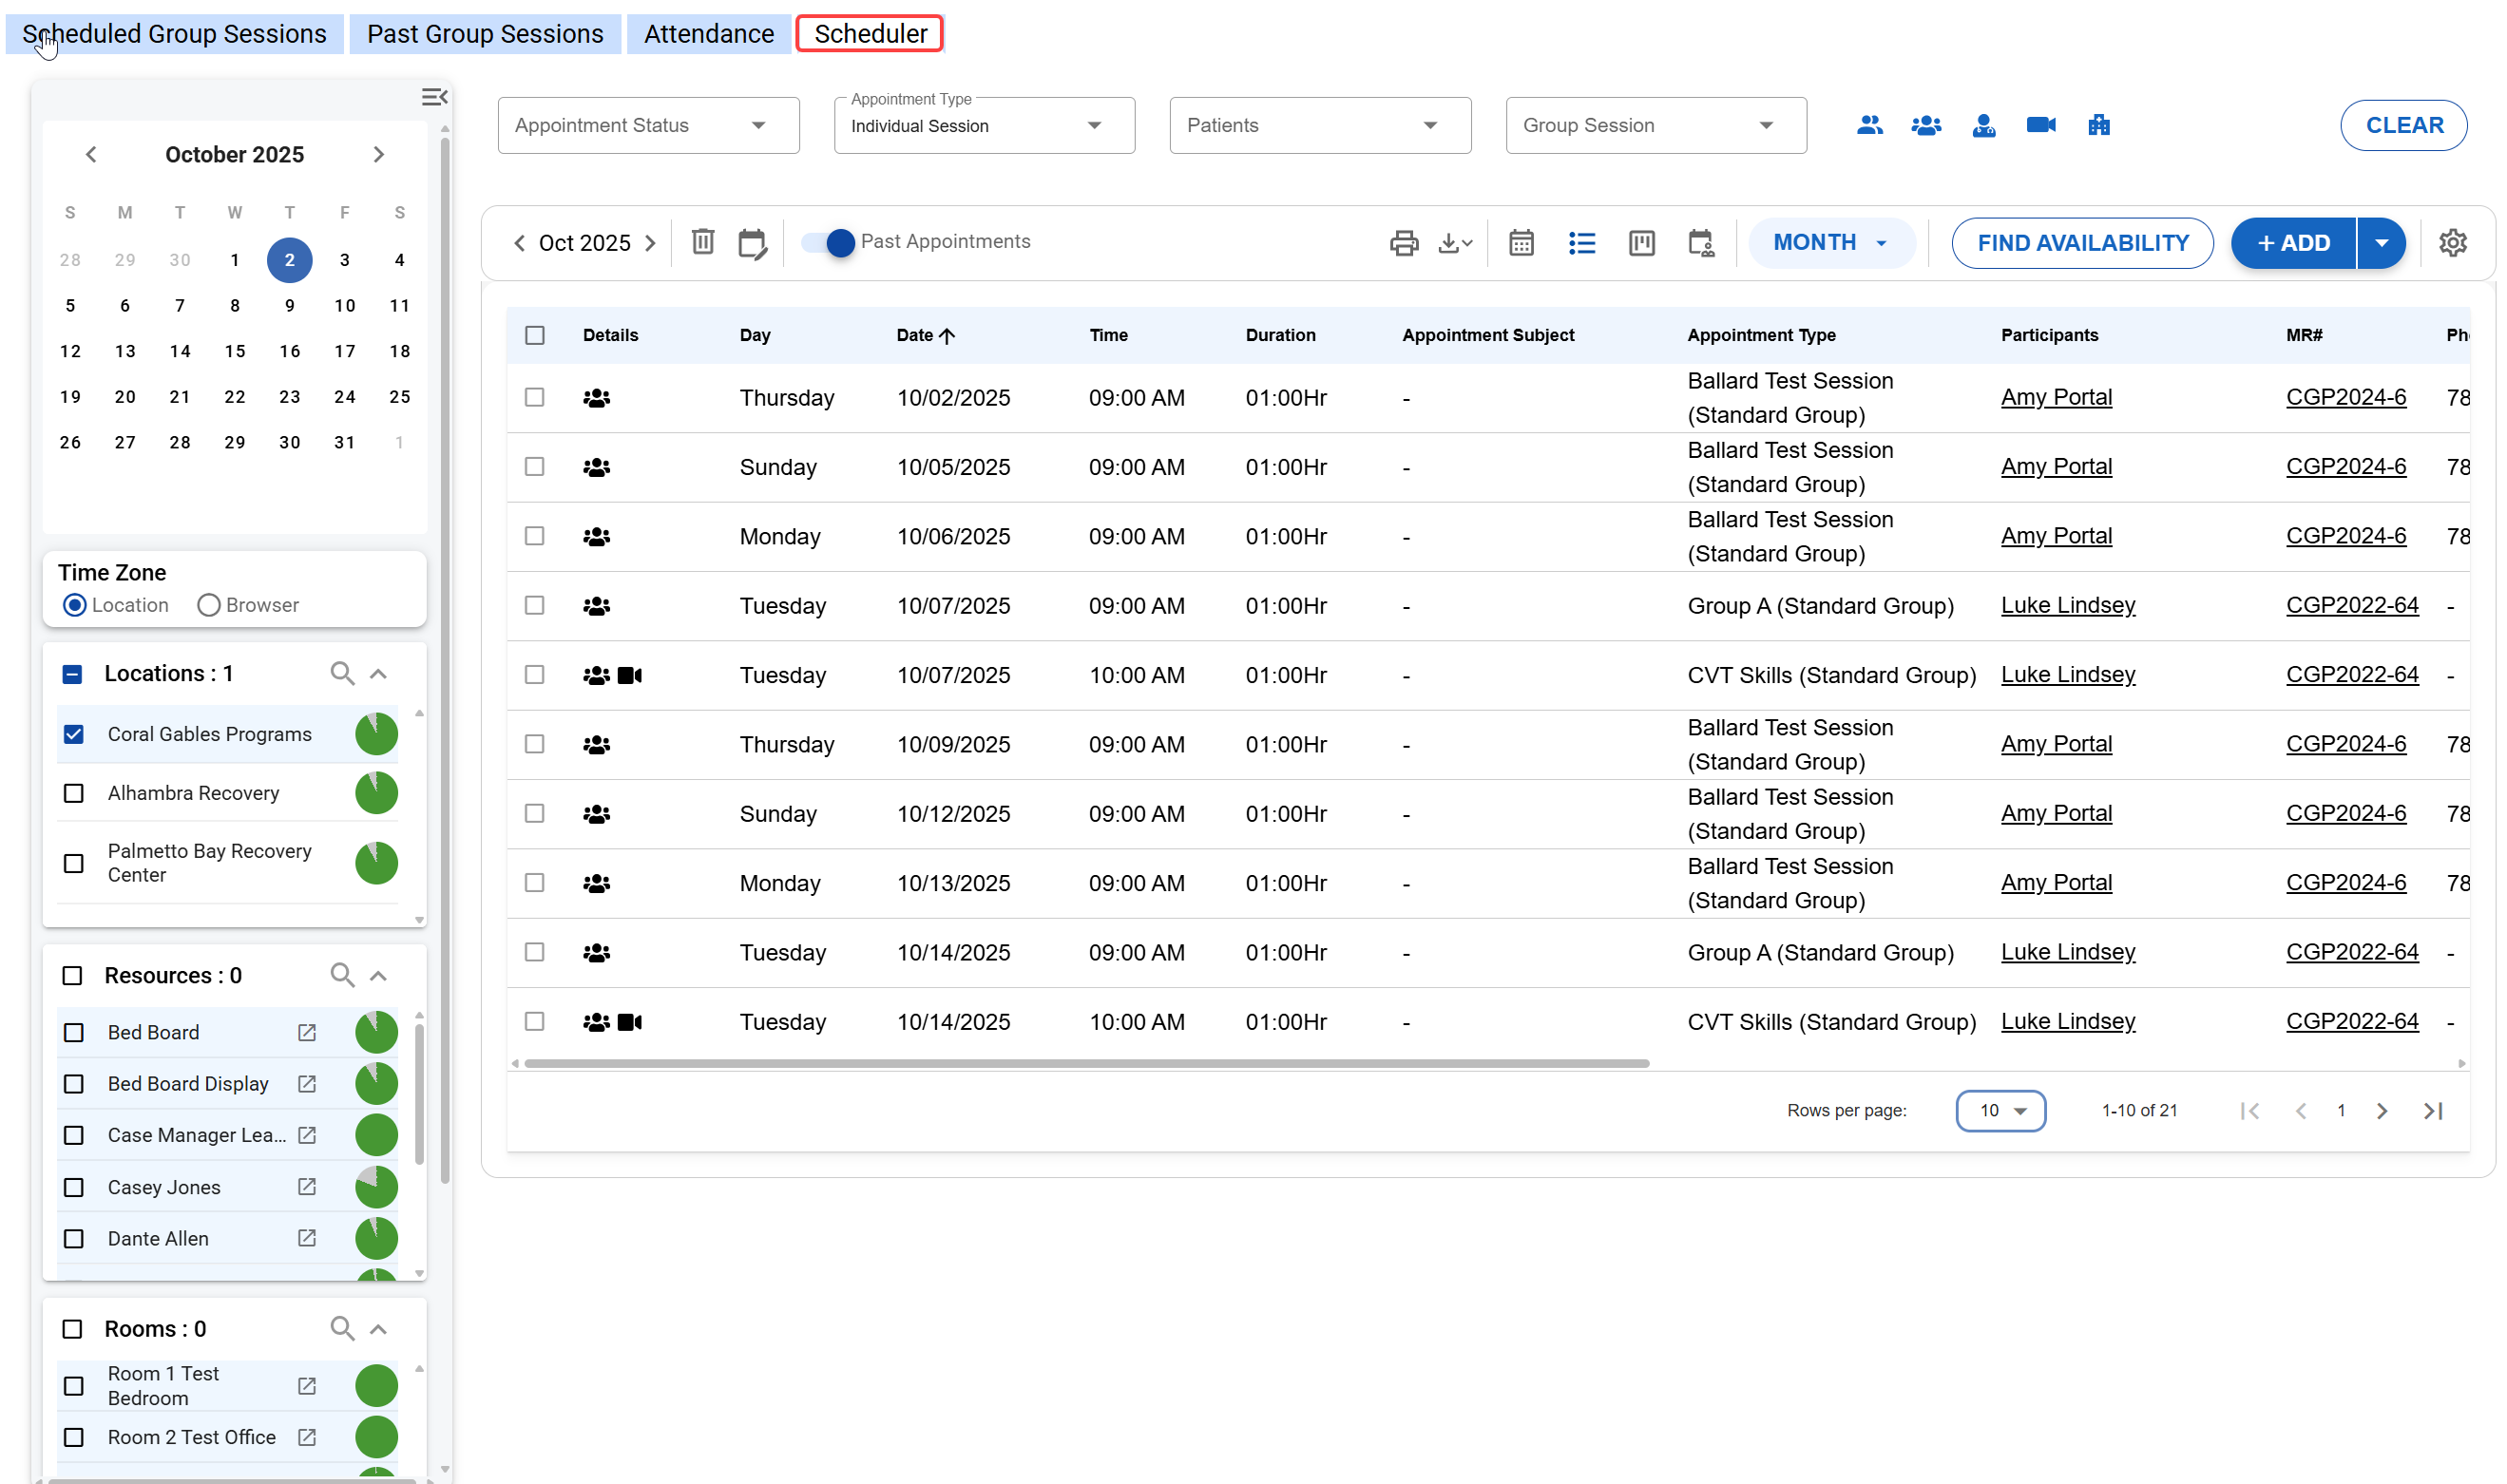Click horizontal scrollbar under appointments table
The height and width of the screenshot is (1484, 2507).
point(1085,1063)
